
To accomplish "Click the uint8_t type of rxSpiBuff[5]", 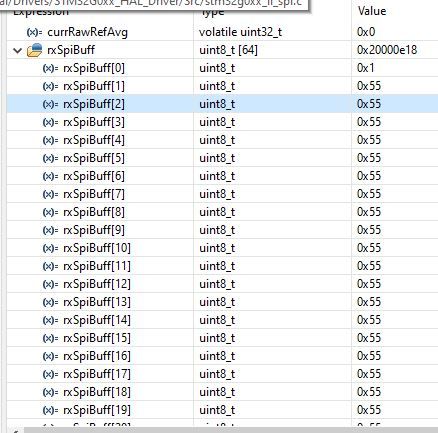I will tap(217, 158).
